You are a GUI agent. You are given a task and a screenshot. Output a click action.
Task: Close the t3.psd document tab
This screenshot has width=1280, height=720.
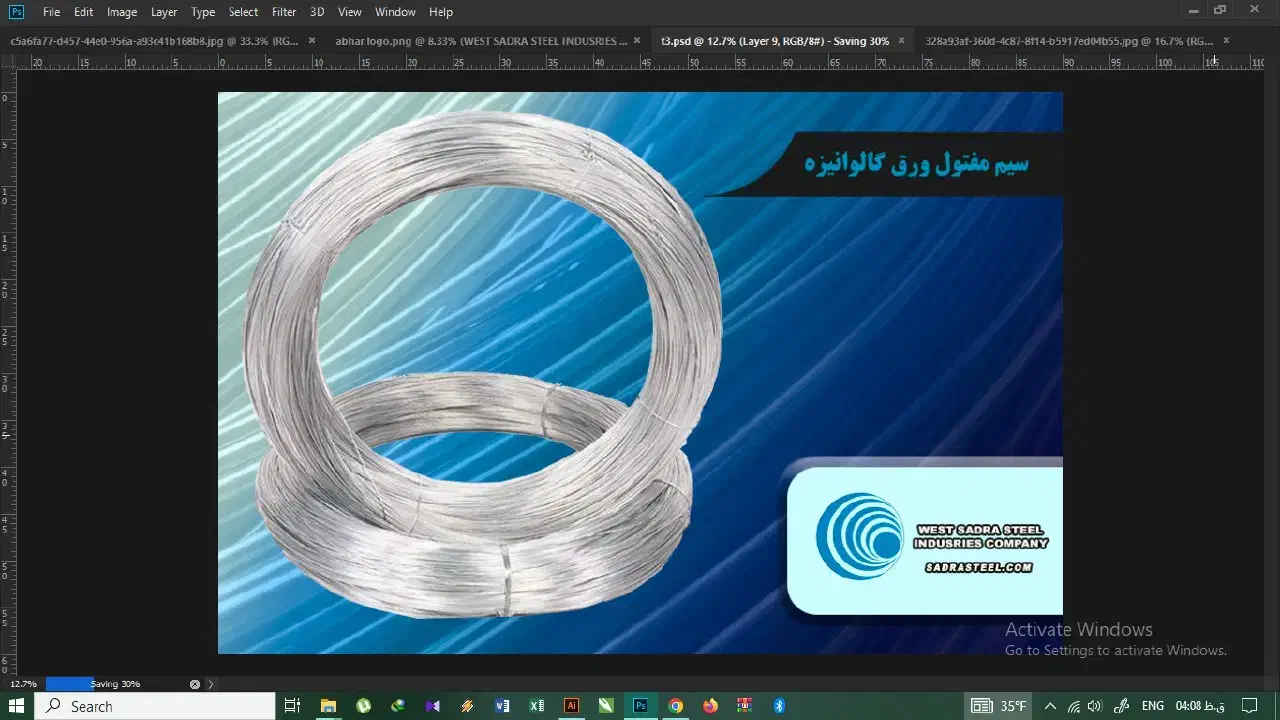(901, 41)
